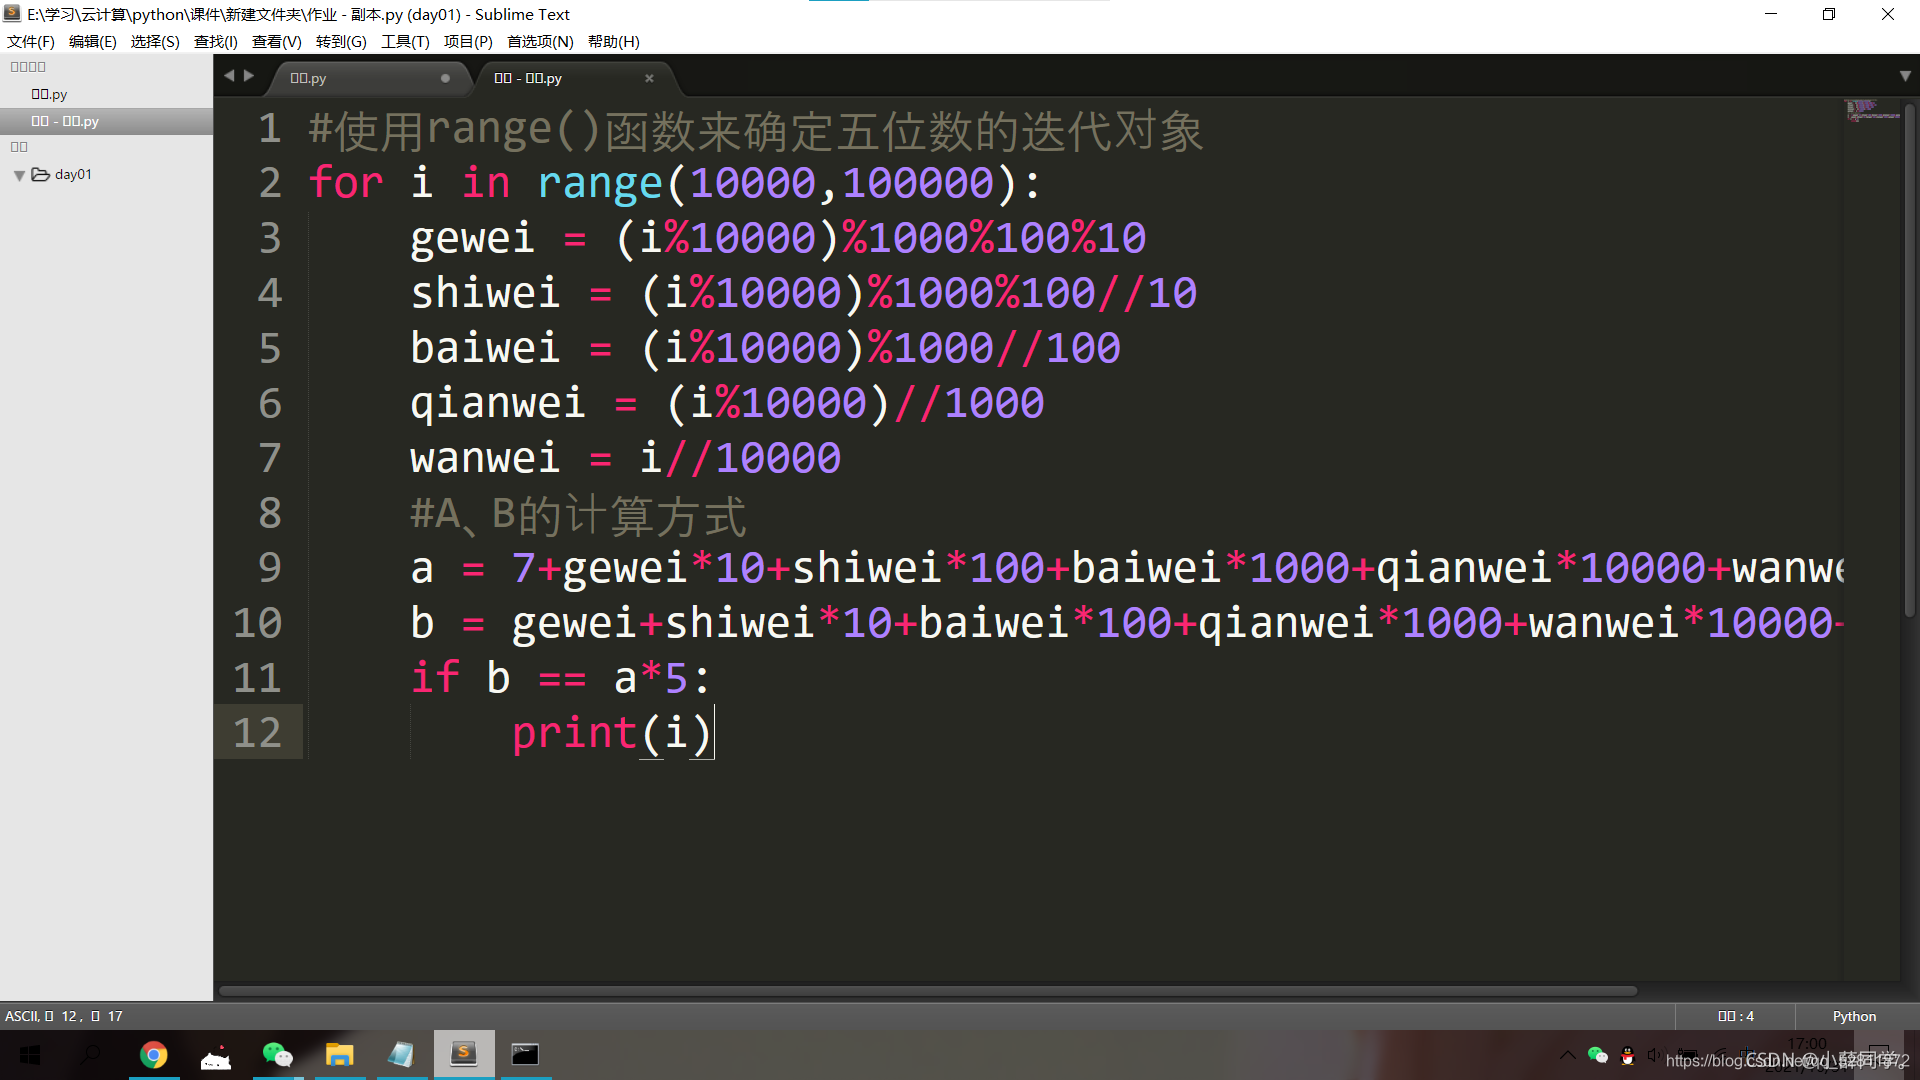Screen dimensions: 1920x1080
Task: Open the 转到(G) menu
Action: click(x=341, y=41)
